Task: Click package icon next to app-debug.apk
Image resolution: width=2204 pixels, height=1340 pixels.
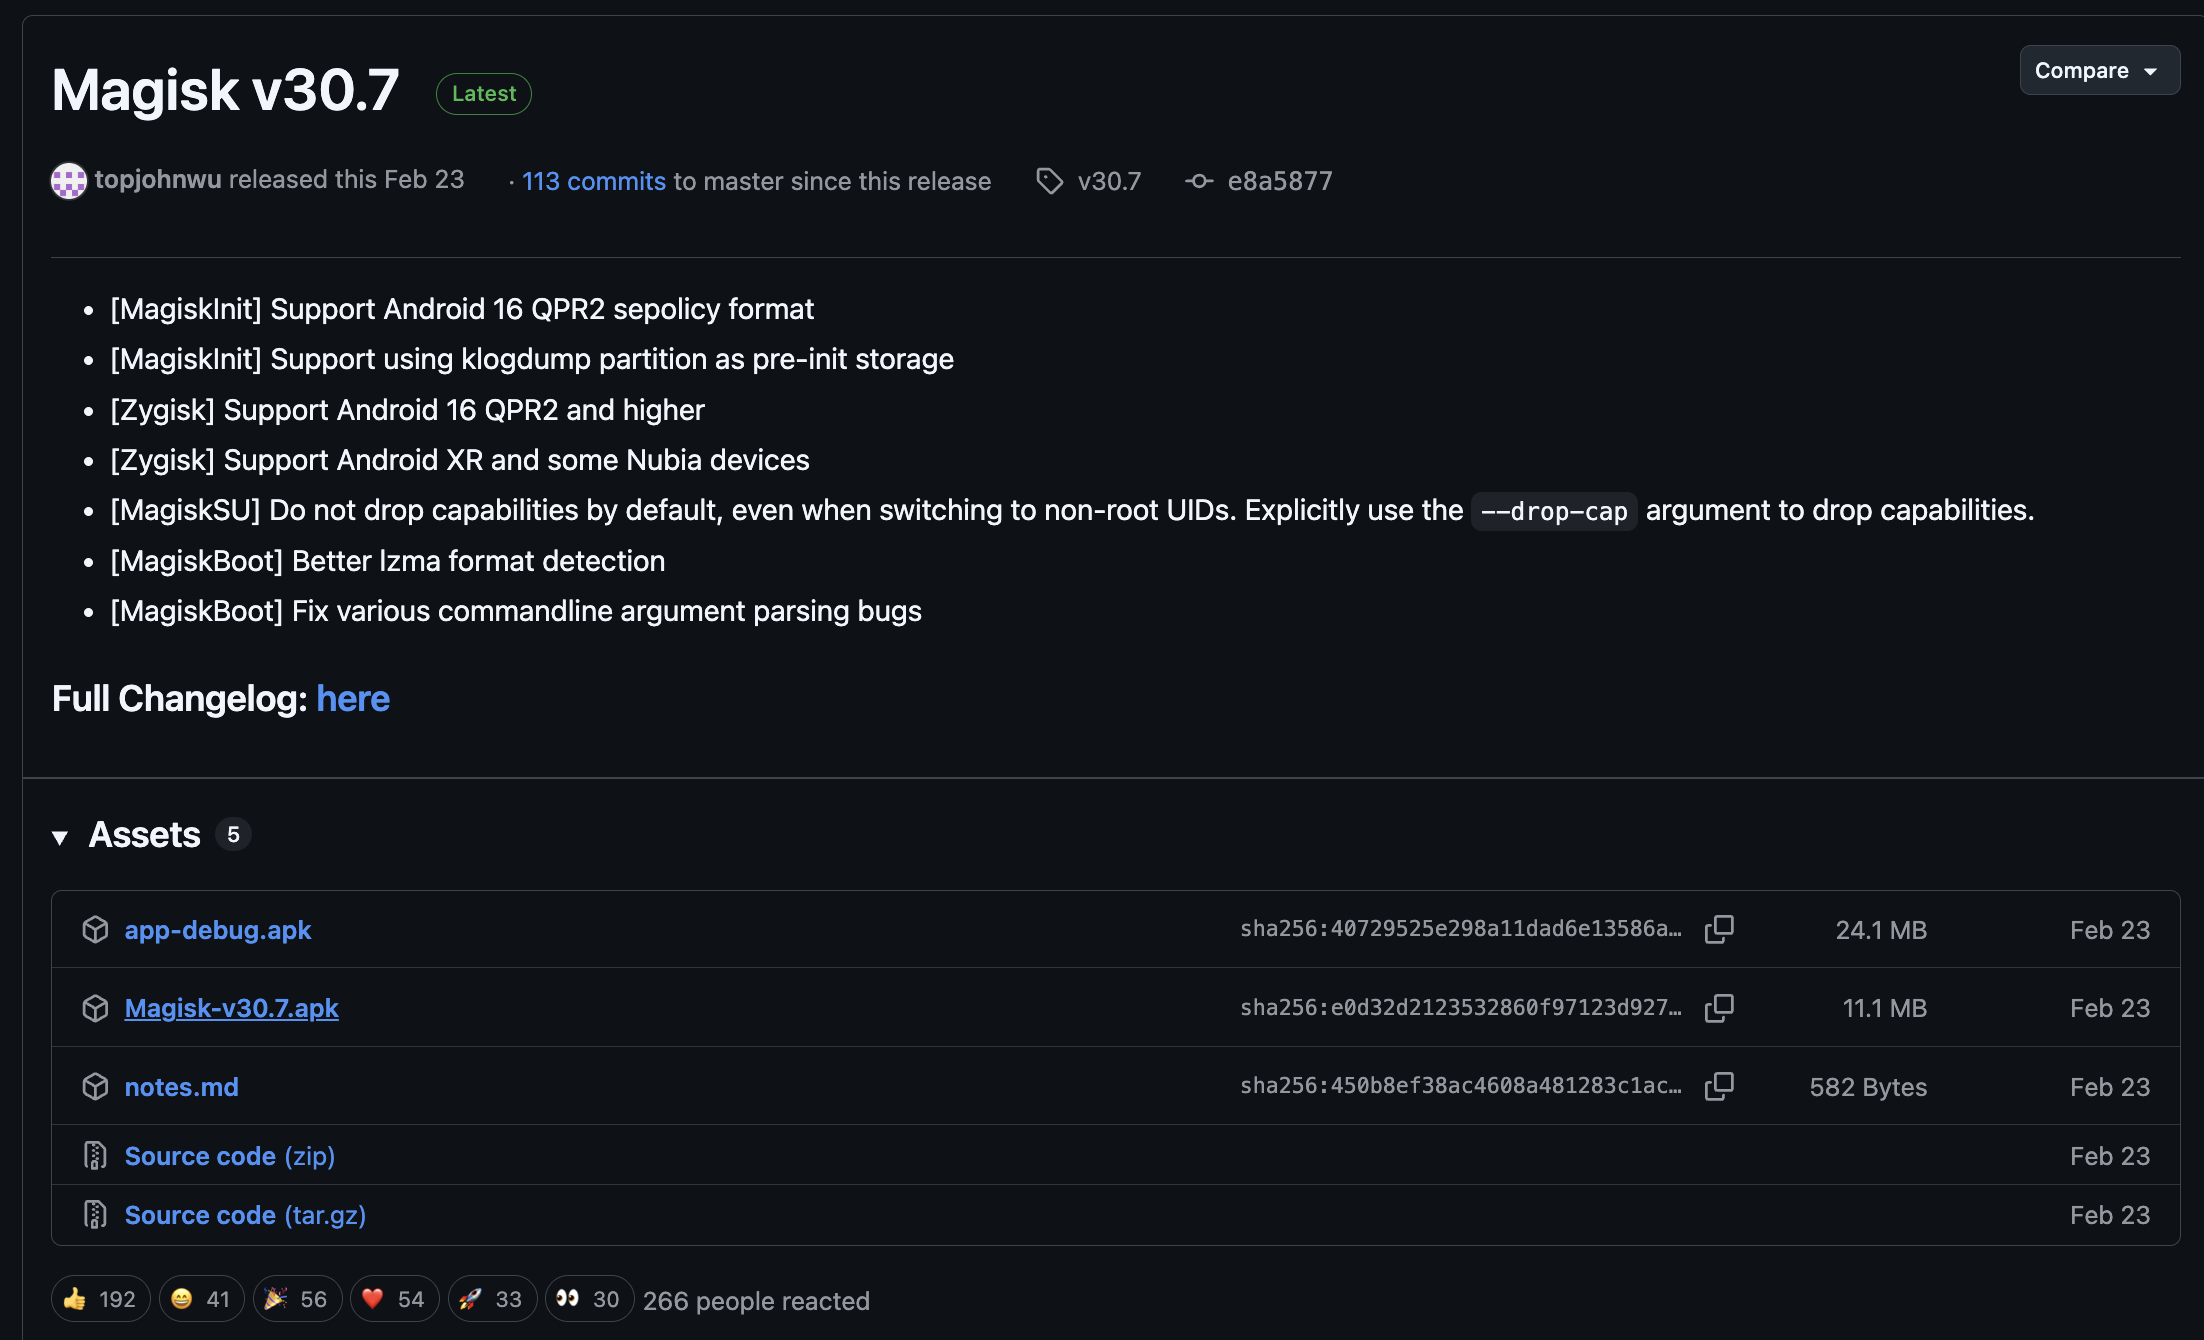Action: [95, 929]
